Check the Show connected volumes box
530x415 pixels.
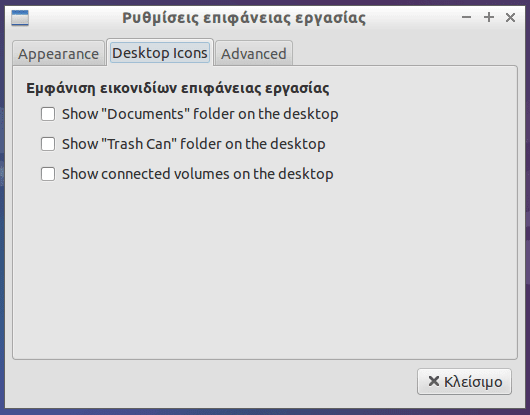click(x=48, y=174)
